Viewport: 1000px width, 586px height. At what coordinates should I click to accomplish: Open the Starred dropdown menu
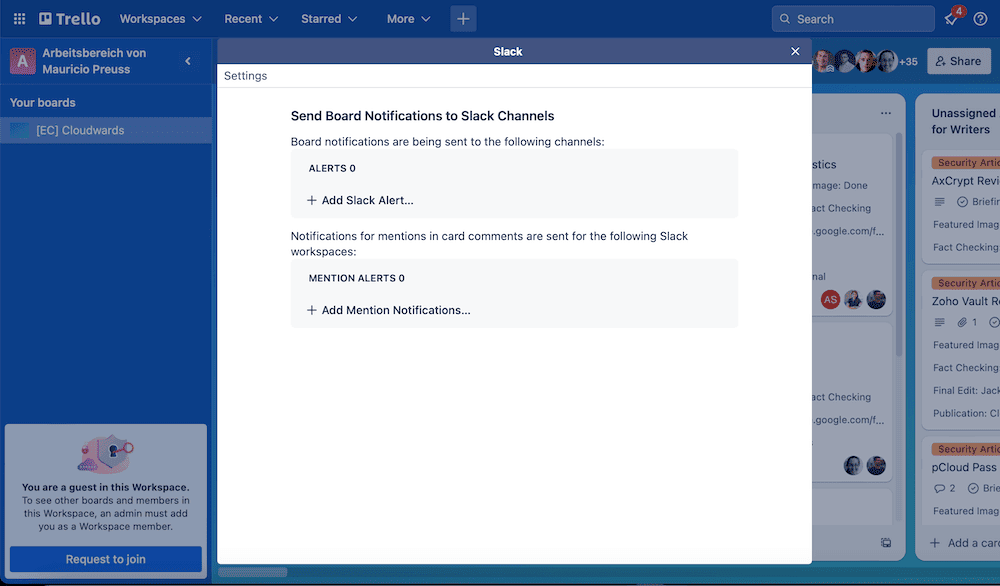(x=329, y=19)
